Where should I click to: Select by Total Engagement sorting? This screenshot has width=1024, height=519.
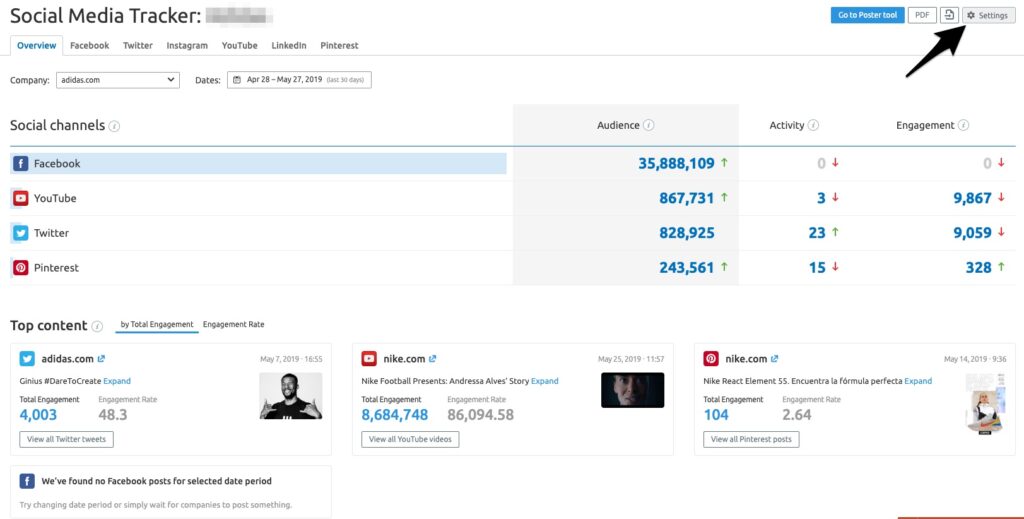(x=157, y=325)
